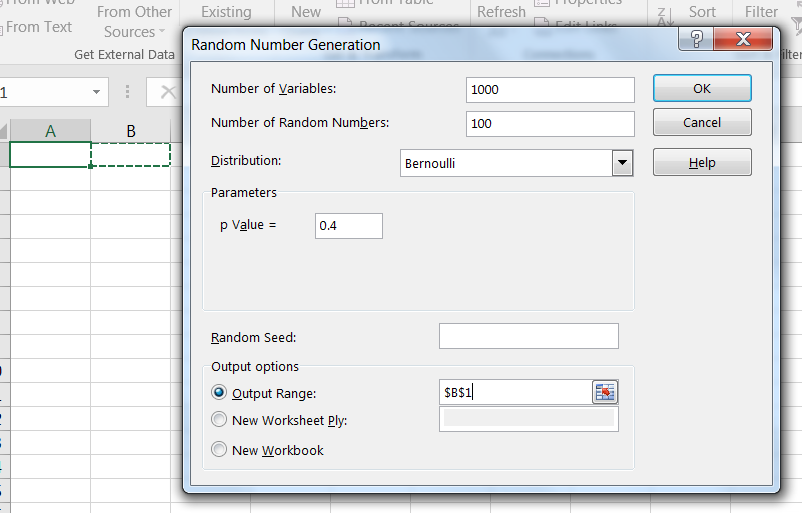Click Refresh All in the ribbon

pyautogui.click(x=501, y=12)
